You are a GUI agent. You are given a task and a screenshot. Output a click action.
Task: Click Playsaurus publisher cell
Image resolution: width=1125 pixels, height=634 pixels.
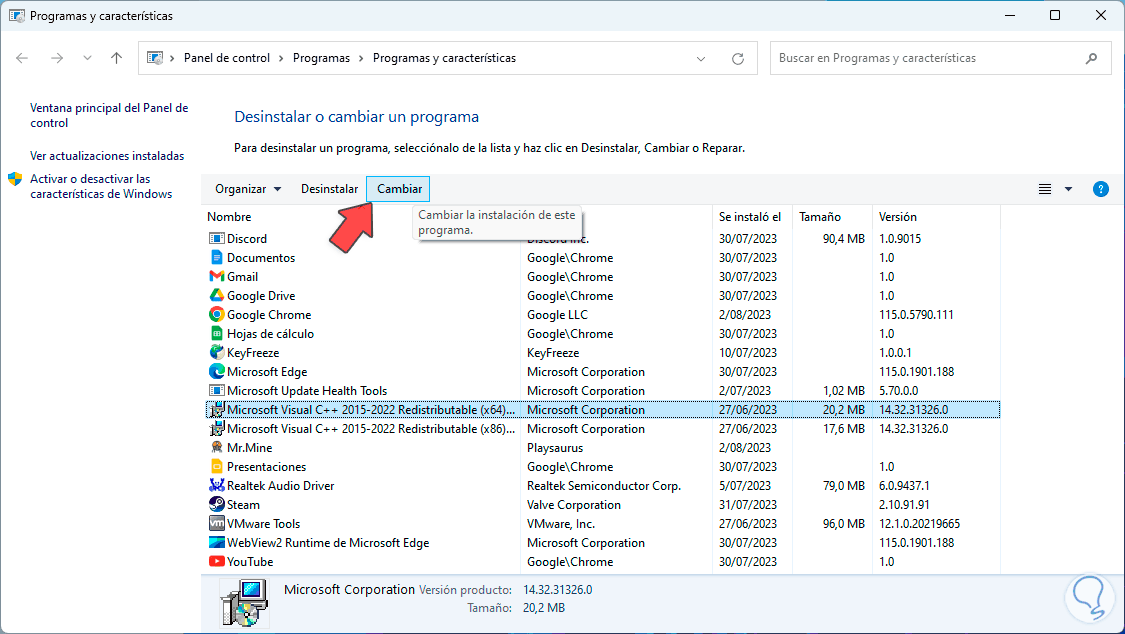tap(555, 448)
